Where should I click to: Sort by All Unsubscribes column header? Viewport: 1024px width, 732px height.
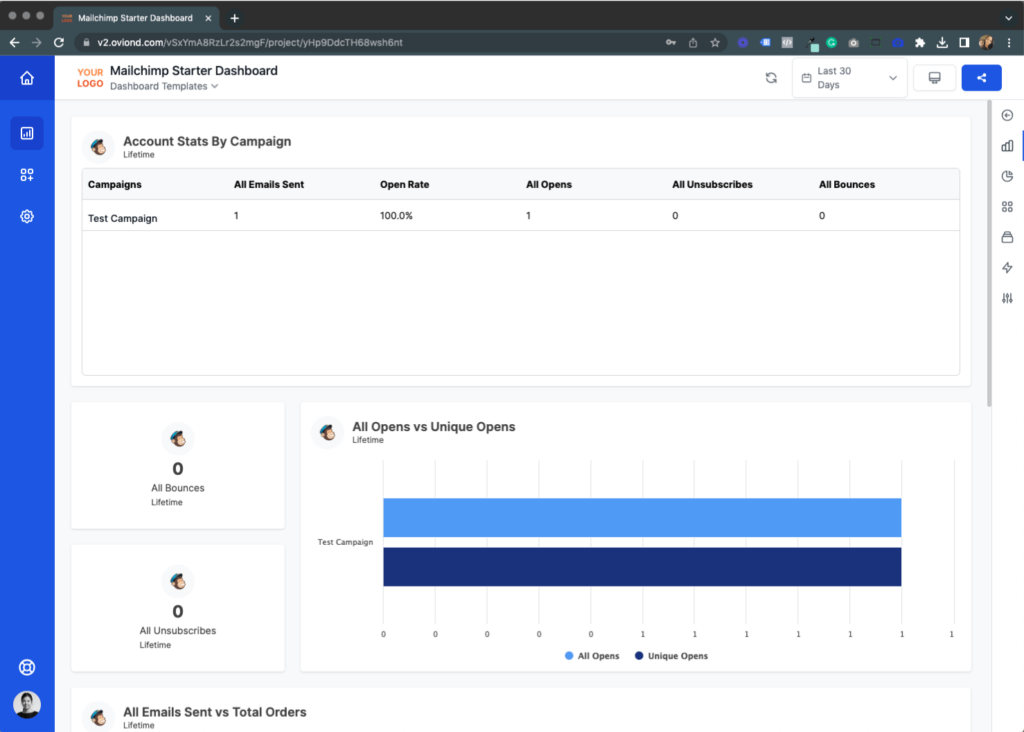tap(712, 184)
